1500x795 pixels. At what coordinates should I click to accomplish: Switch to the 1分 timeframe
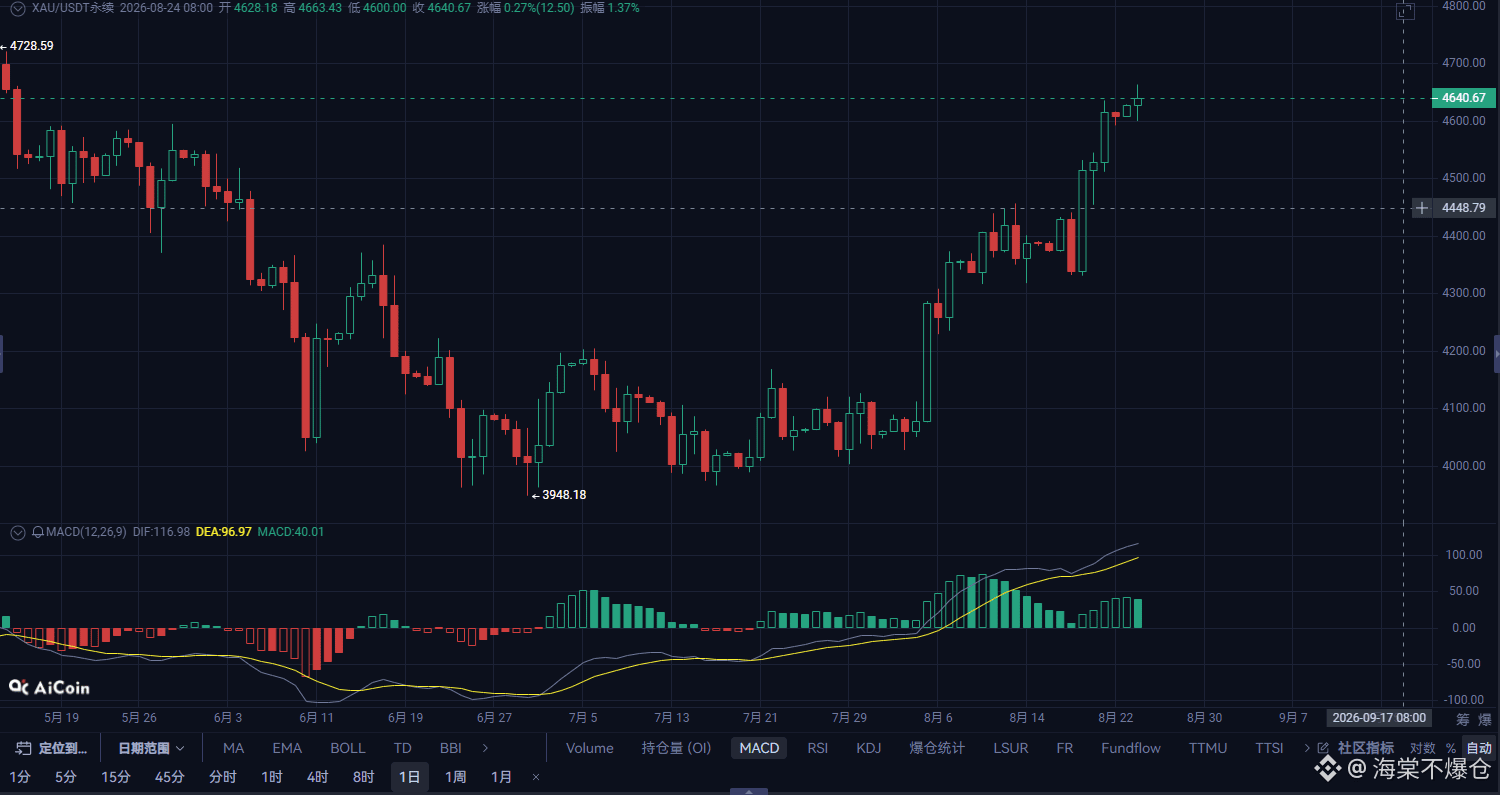point(20,777)
